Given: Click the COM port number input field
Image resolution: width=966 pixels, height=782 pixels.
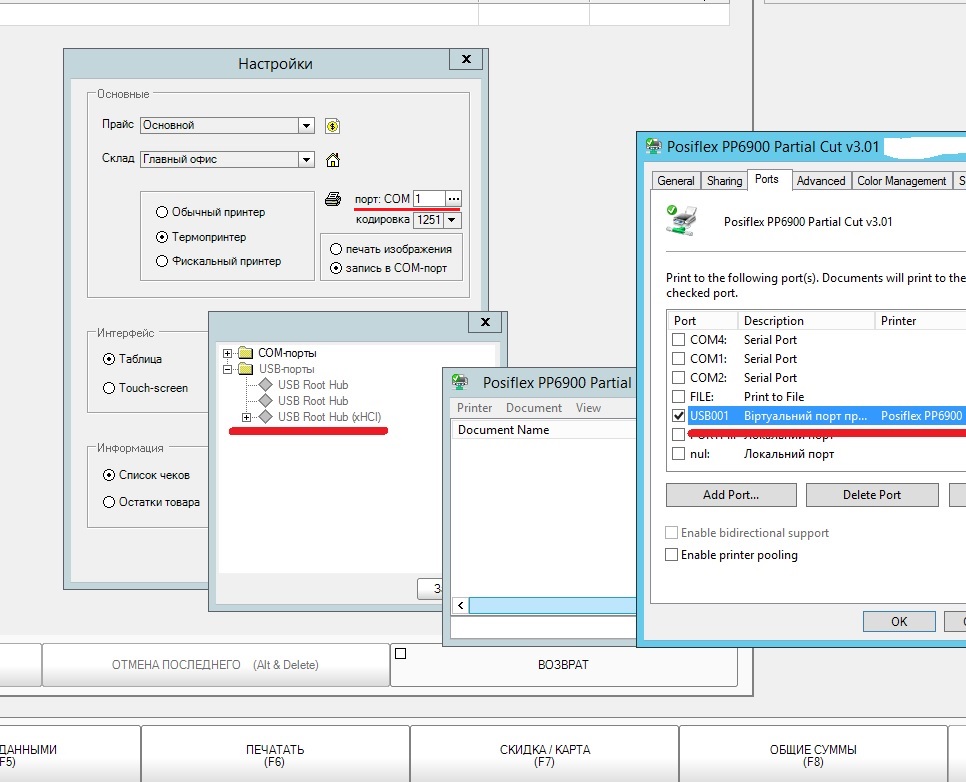Looking at the screenshot, I should coord(429,198).
